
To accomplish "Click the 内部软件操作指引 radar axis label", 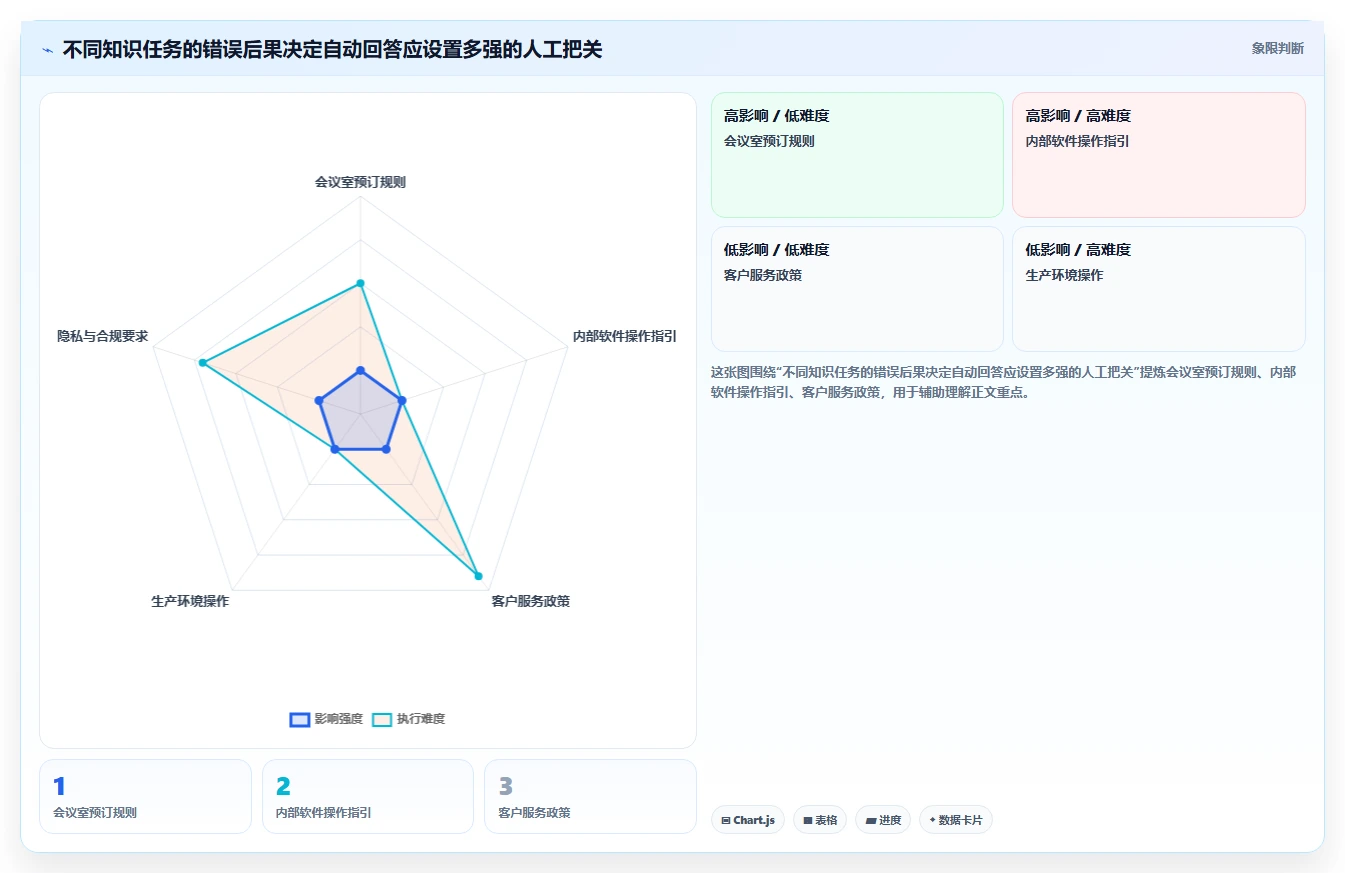I will pos(625,336).
